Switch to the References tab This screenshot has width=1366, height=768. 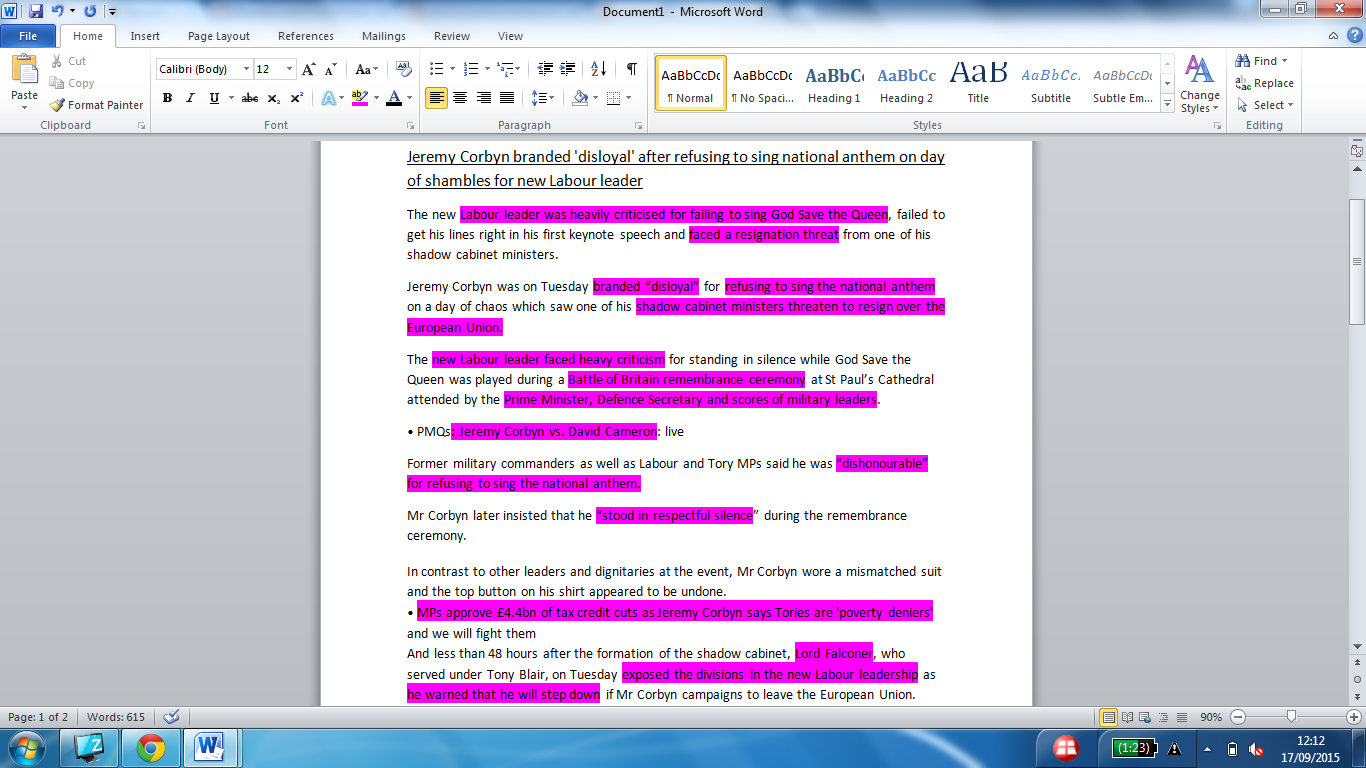pos(306,36)
